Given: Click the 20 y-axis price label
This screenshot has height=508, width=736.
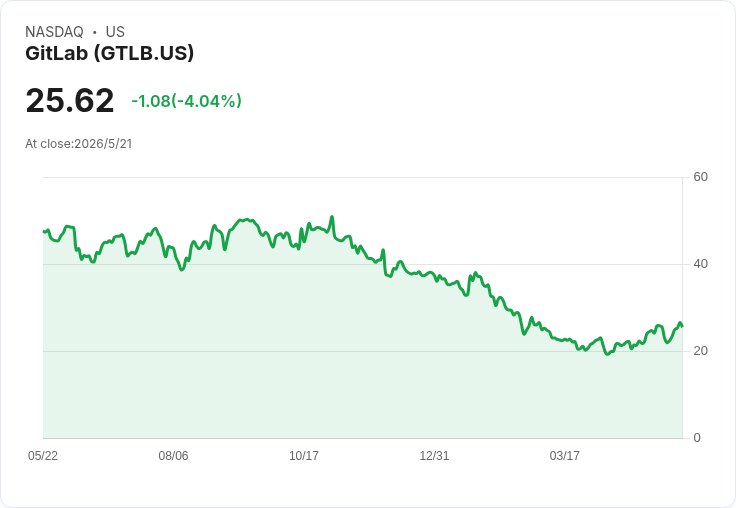Looking at the screenshot, I should click(700, 351).
